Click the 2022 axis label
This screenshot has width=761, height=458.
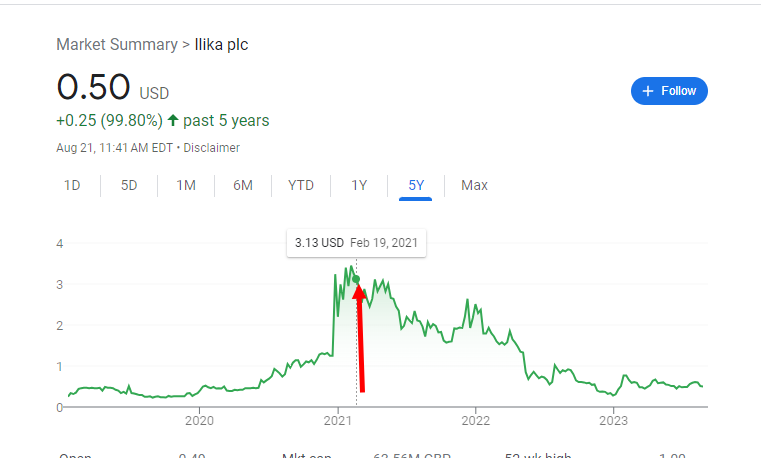coord(476,421)
